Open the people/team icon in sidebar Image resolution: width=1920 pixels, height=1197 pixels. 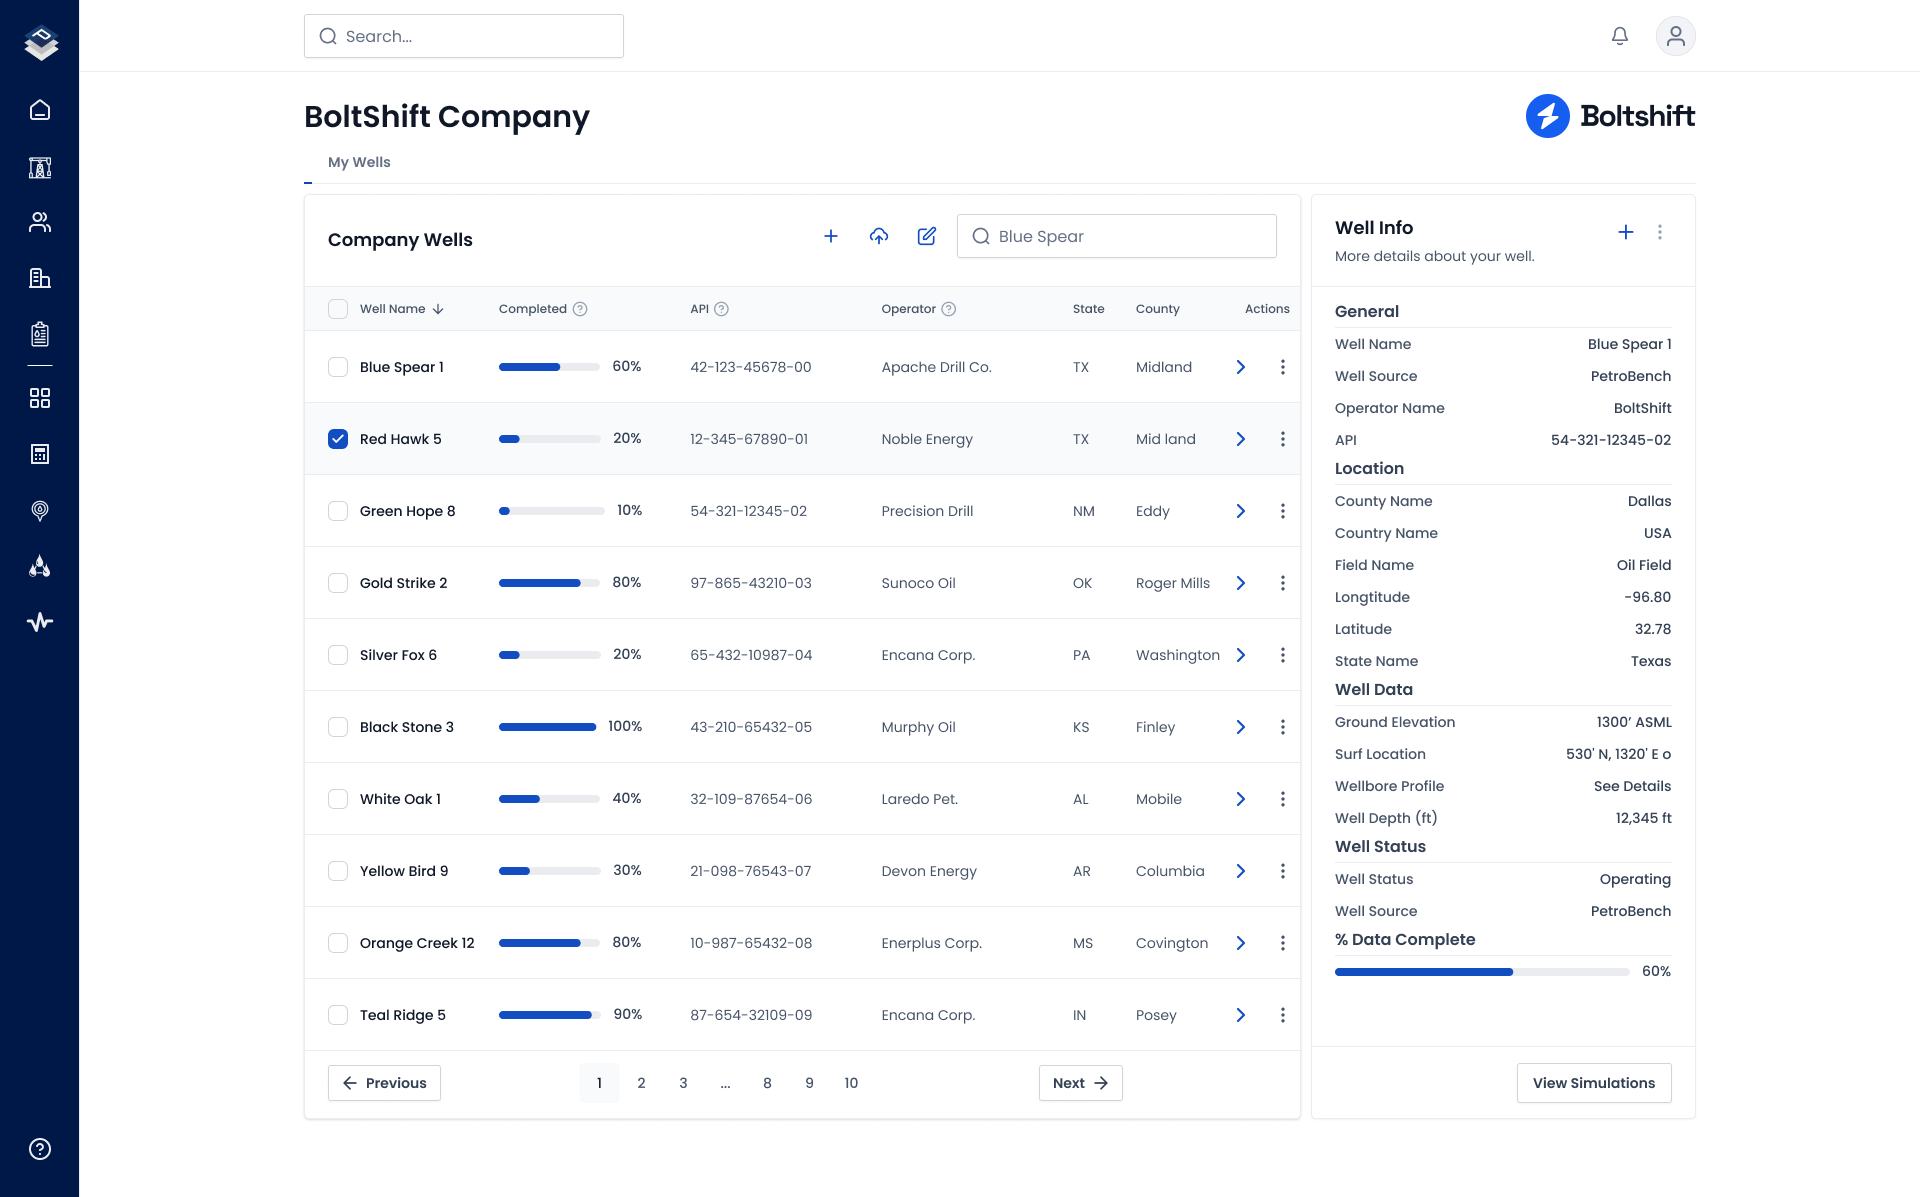click(40, 222)
